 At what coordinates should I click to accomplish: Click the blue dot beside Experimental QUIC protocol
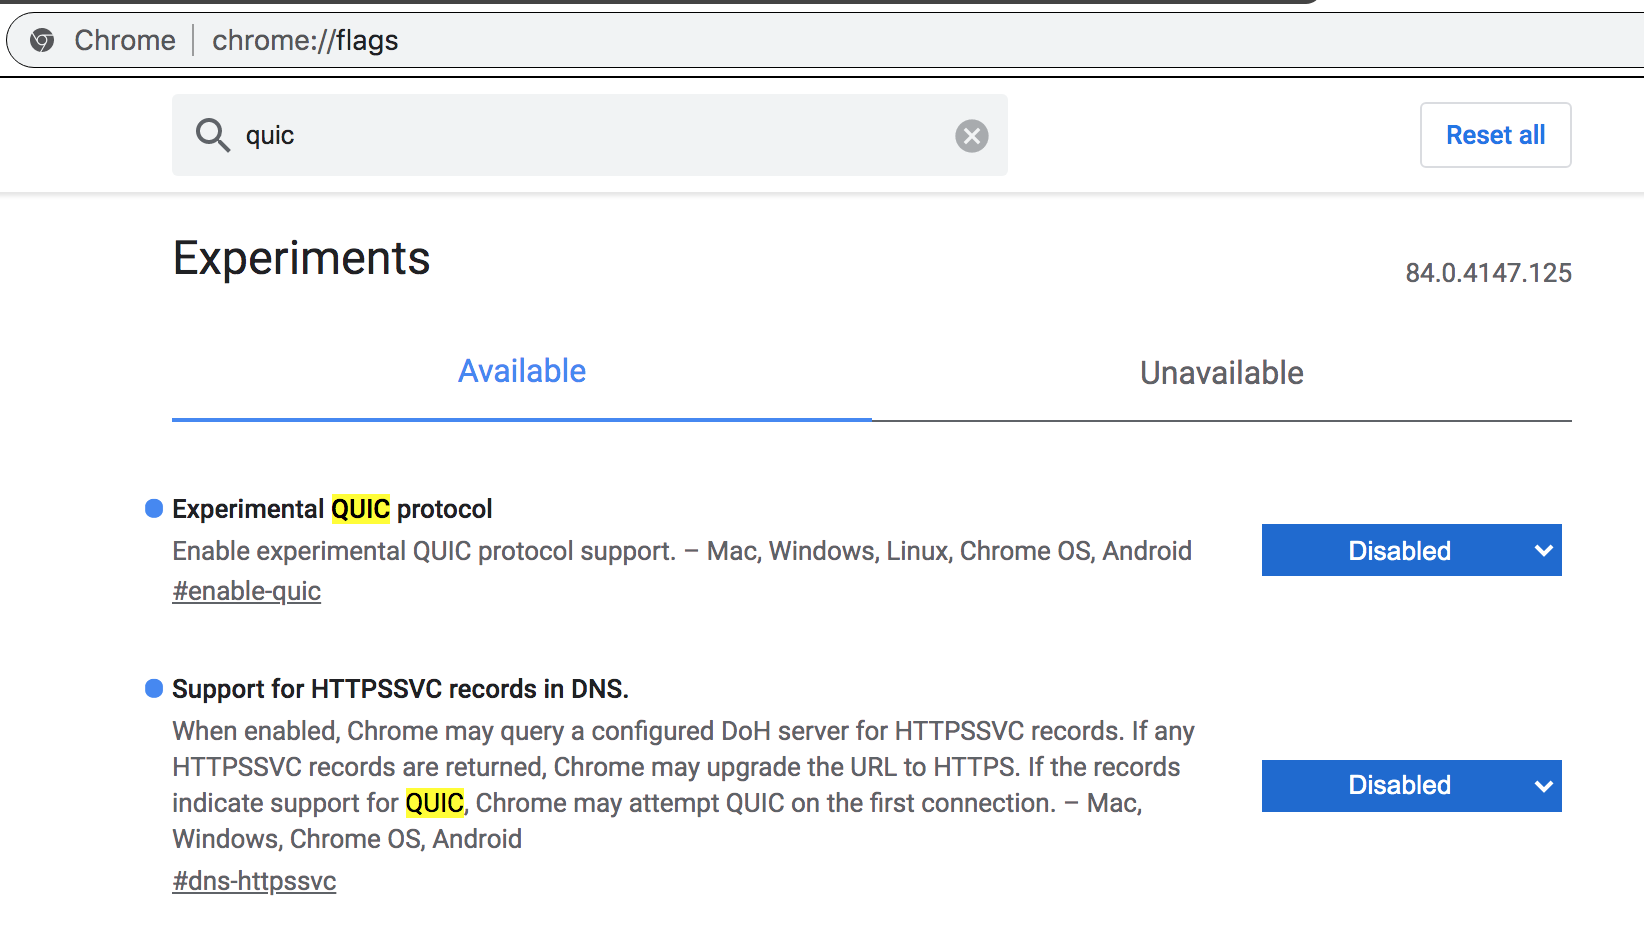click(x=154, y=509)
